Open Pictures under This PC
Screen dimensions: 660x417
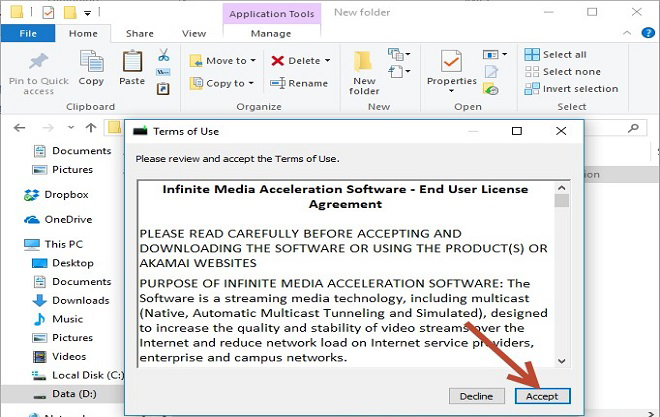click(62, 337)
